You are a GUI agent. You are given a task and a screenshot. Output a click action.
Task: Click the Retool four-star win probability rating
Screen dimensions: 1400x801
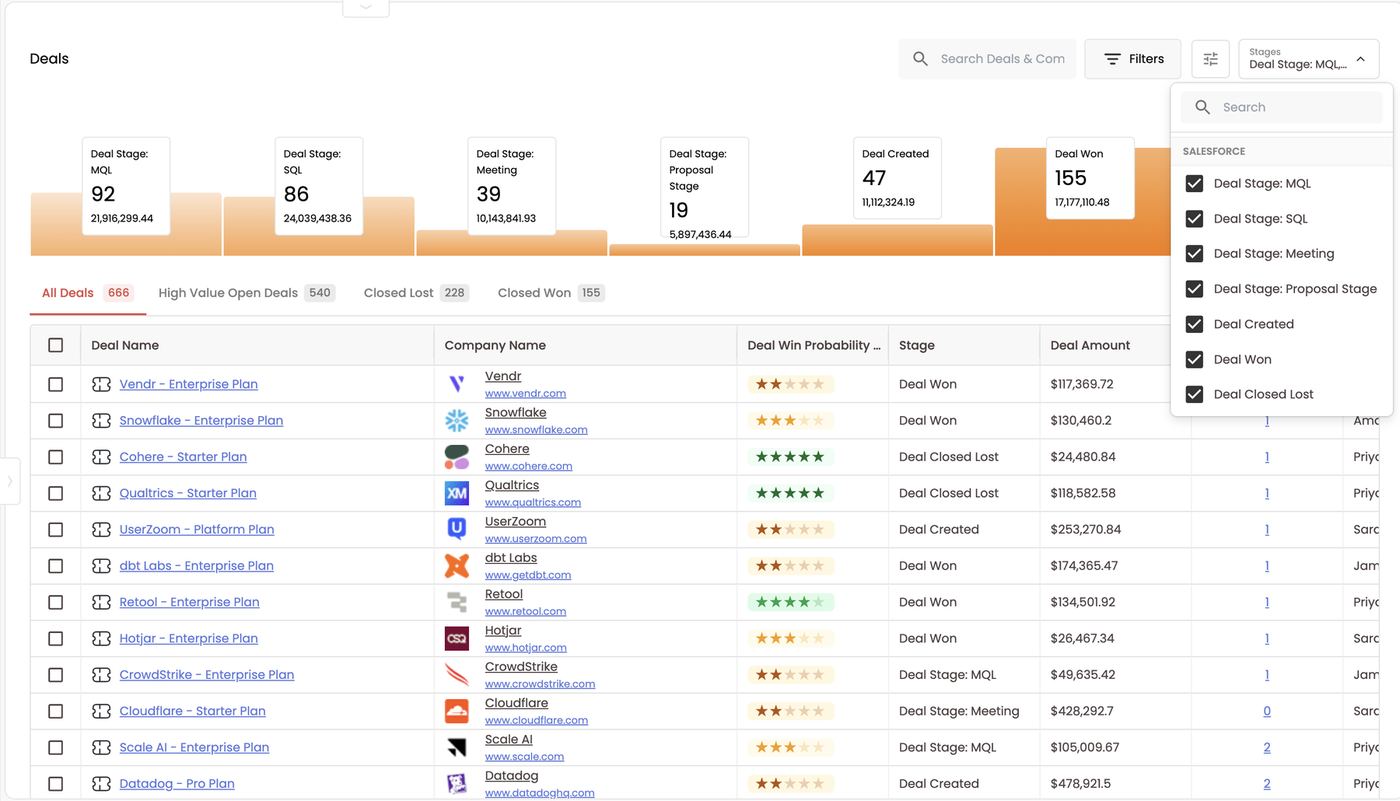[x=790, y=602]
